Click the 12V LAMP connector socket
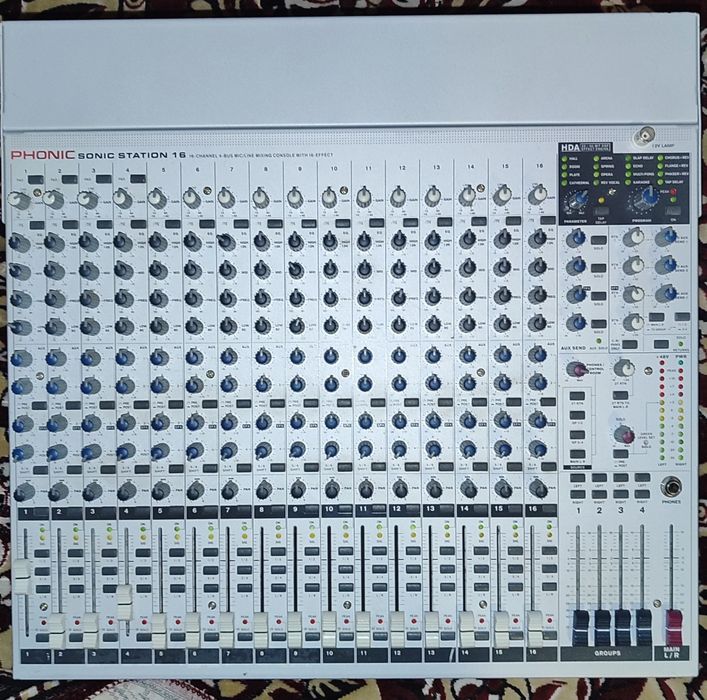This screenshot has width=707, height=700. click(x=644, y=136)
